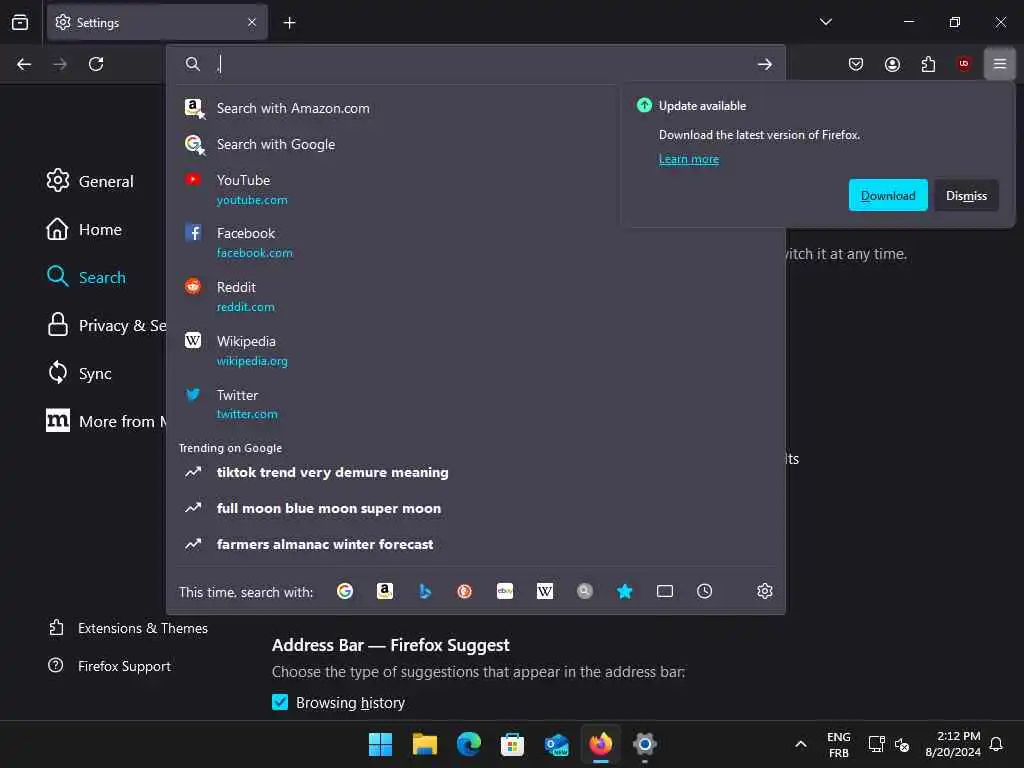
Task: Open the Facebook suggestion
Action: point(475,242)
